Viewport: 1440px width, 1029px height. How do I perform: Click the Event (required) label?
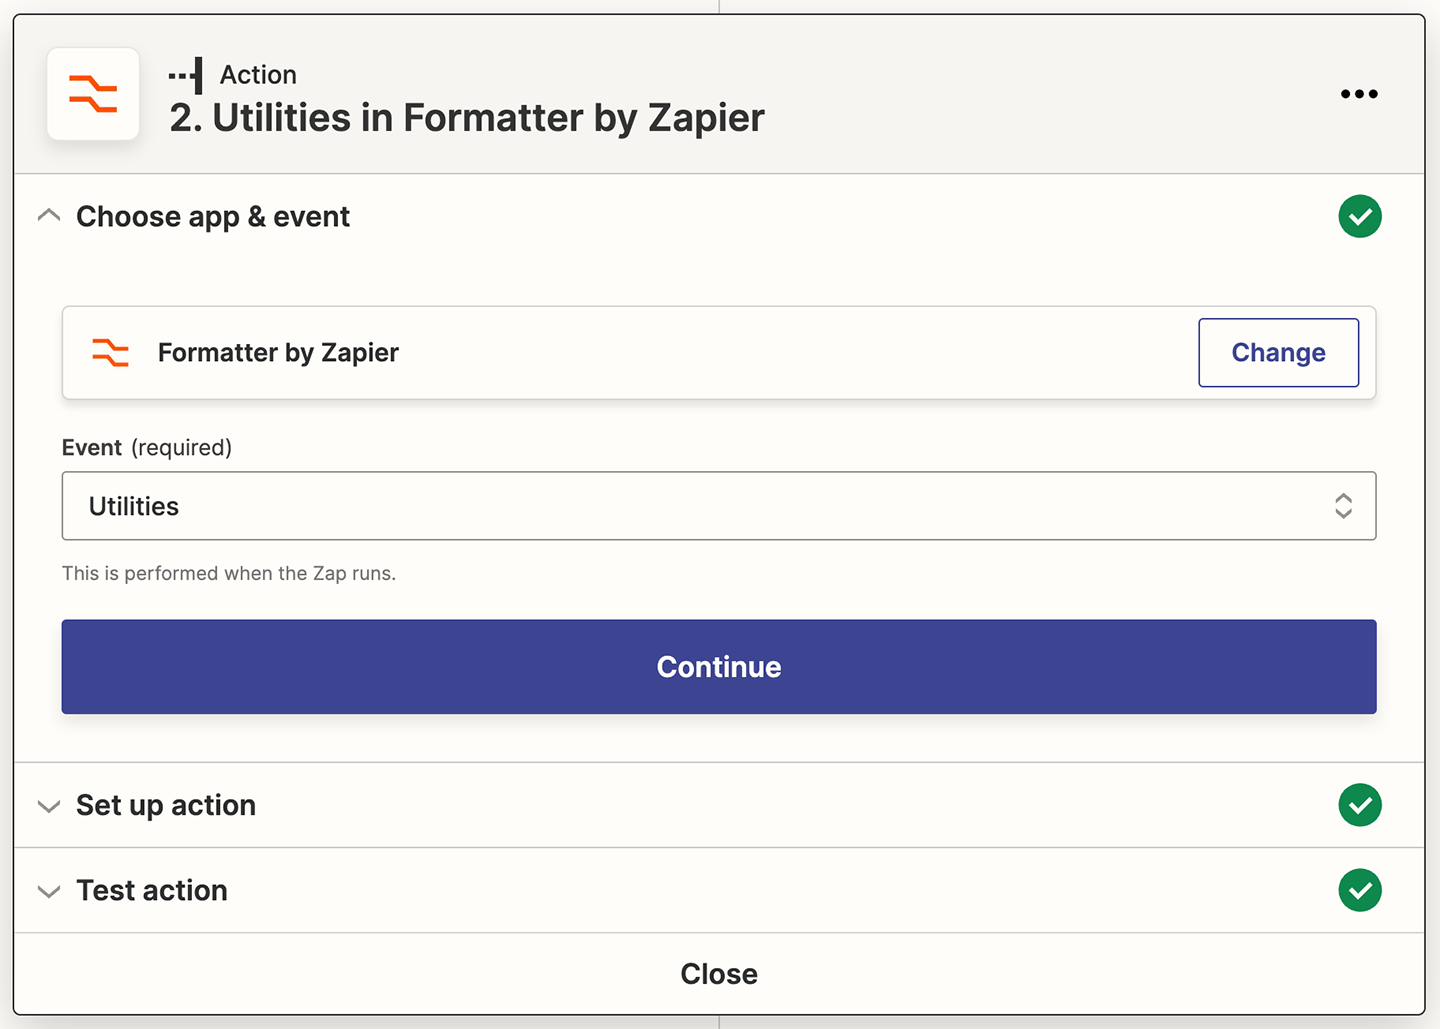[x=147, y=447]
